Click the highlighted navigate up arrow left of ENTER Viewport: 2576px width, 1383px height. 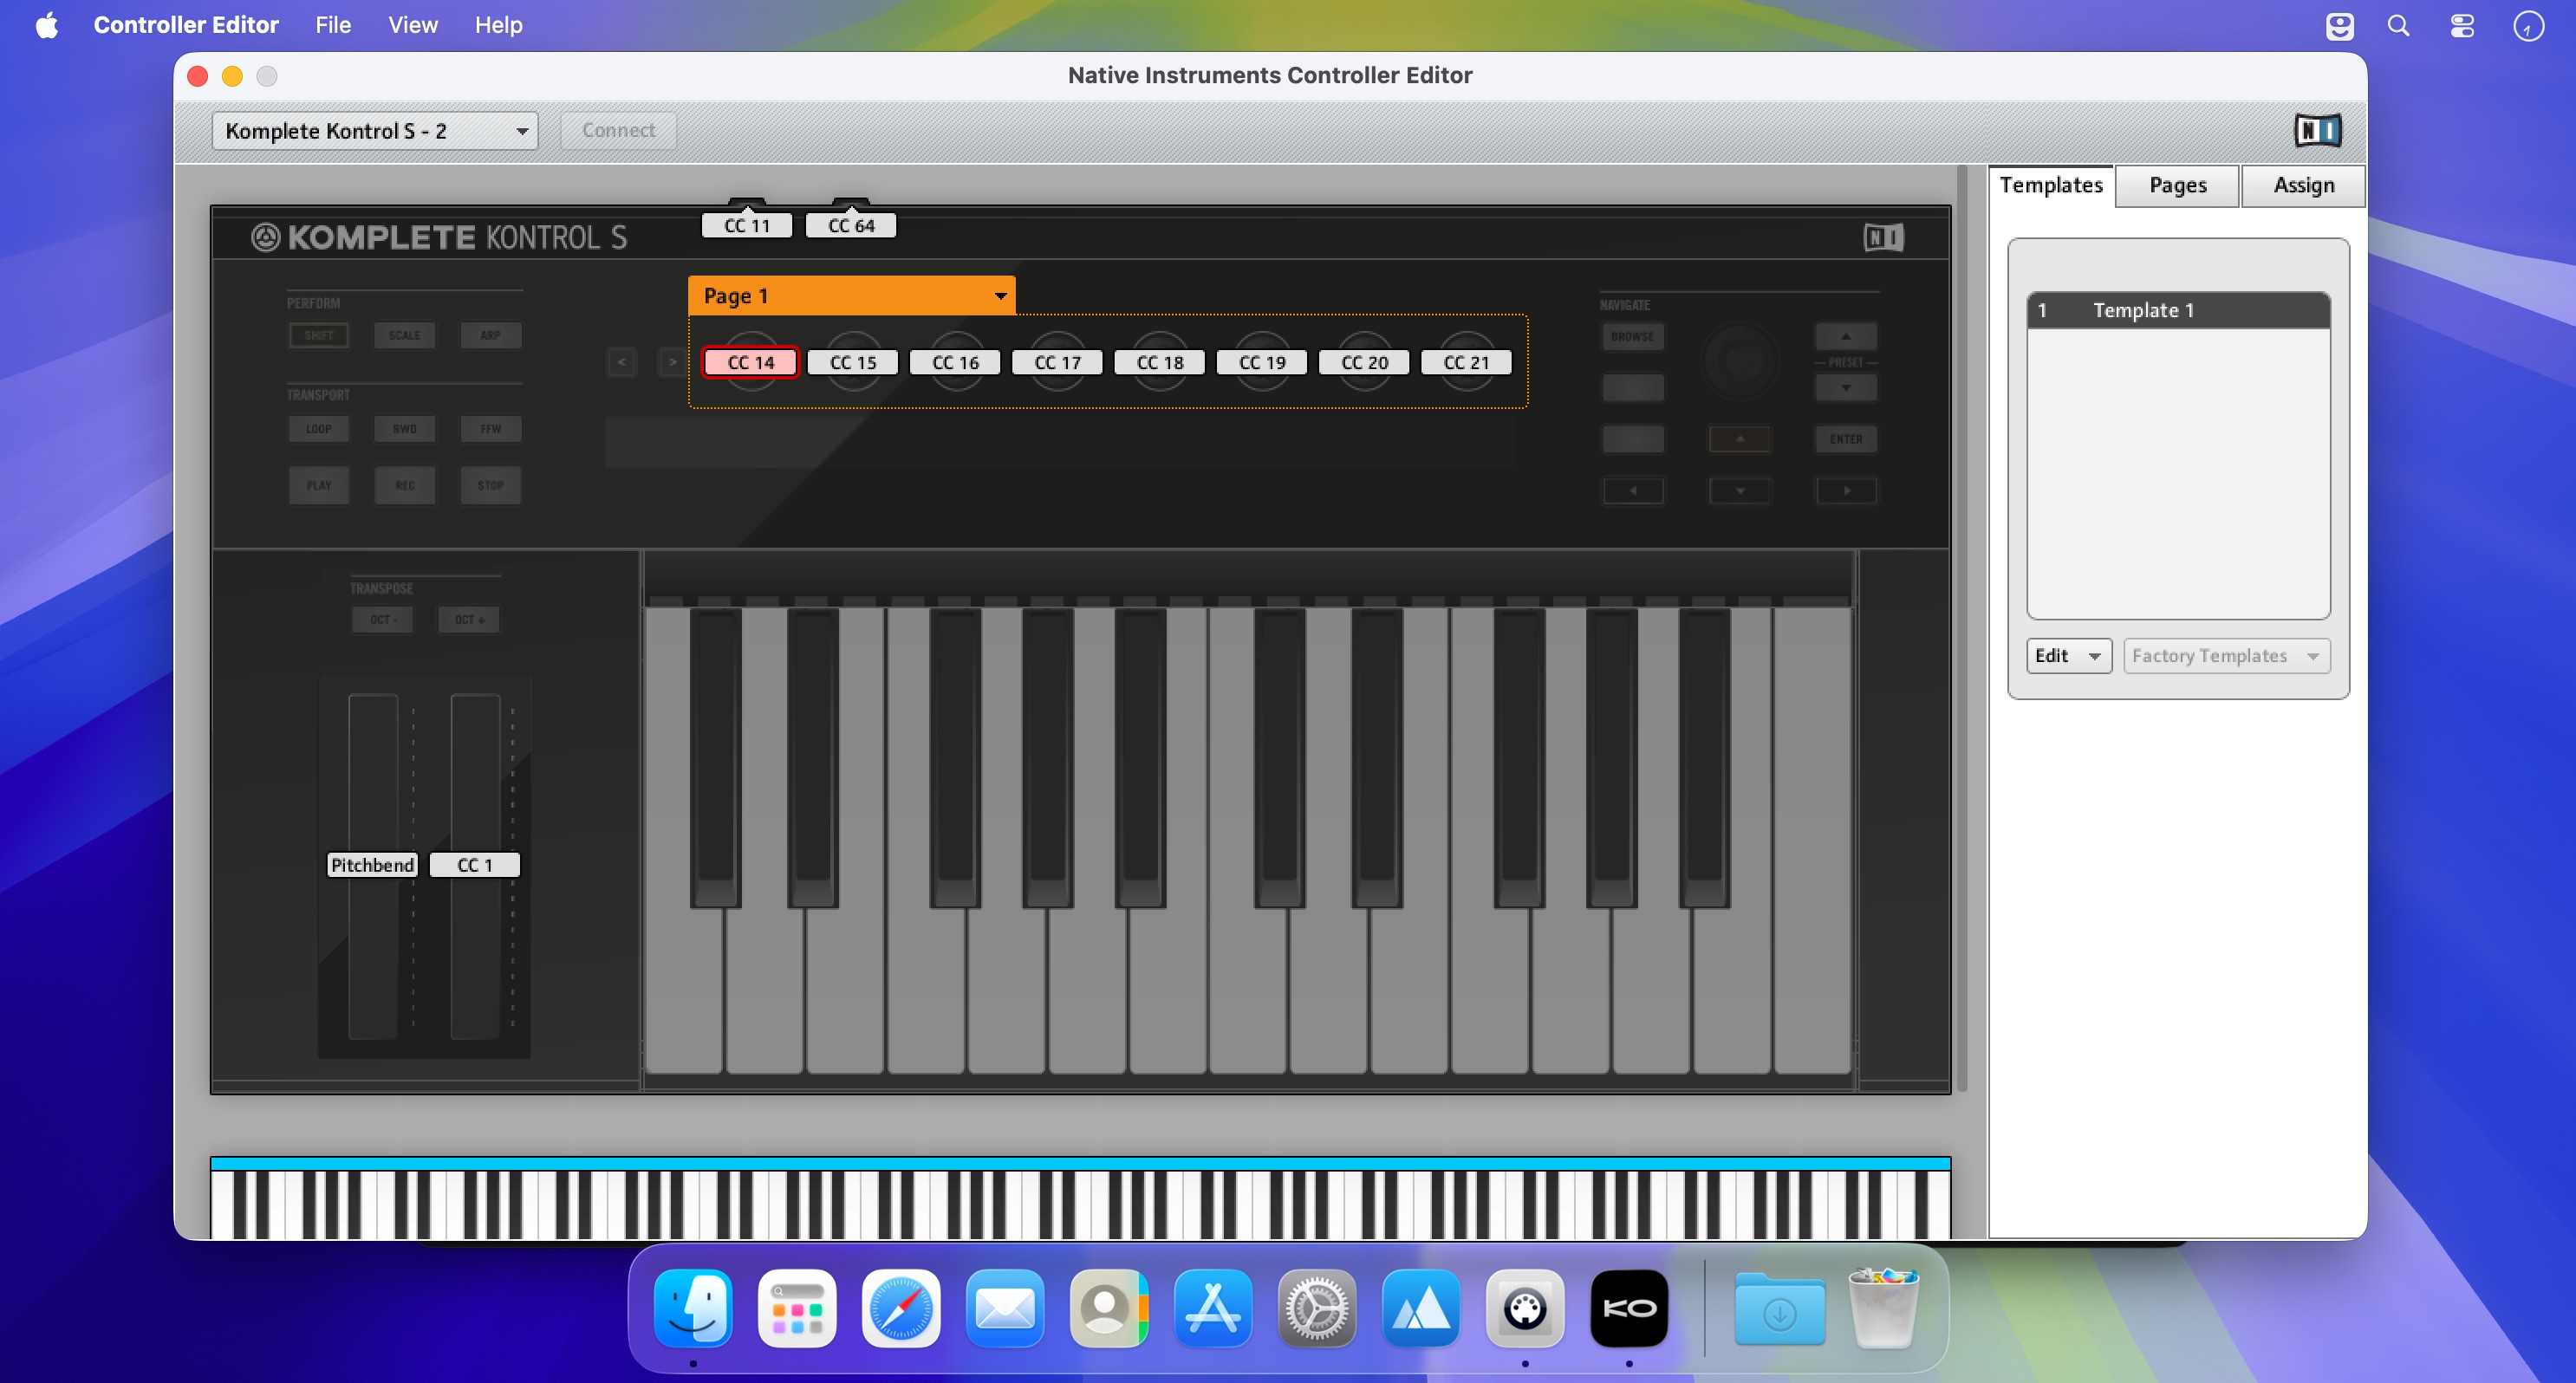click(x=1740, y=438)
